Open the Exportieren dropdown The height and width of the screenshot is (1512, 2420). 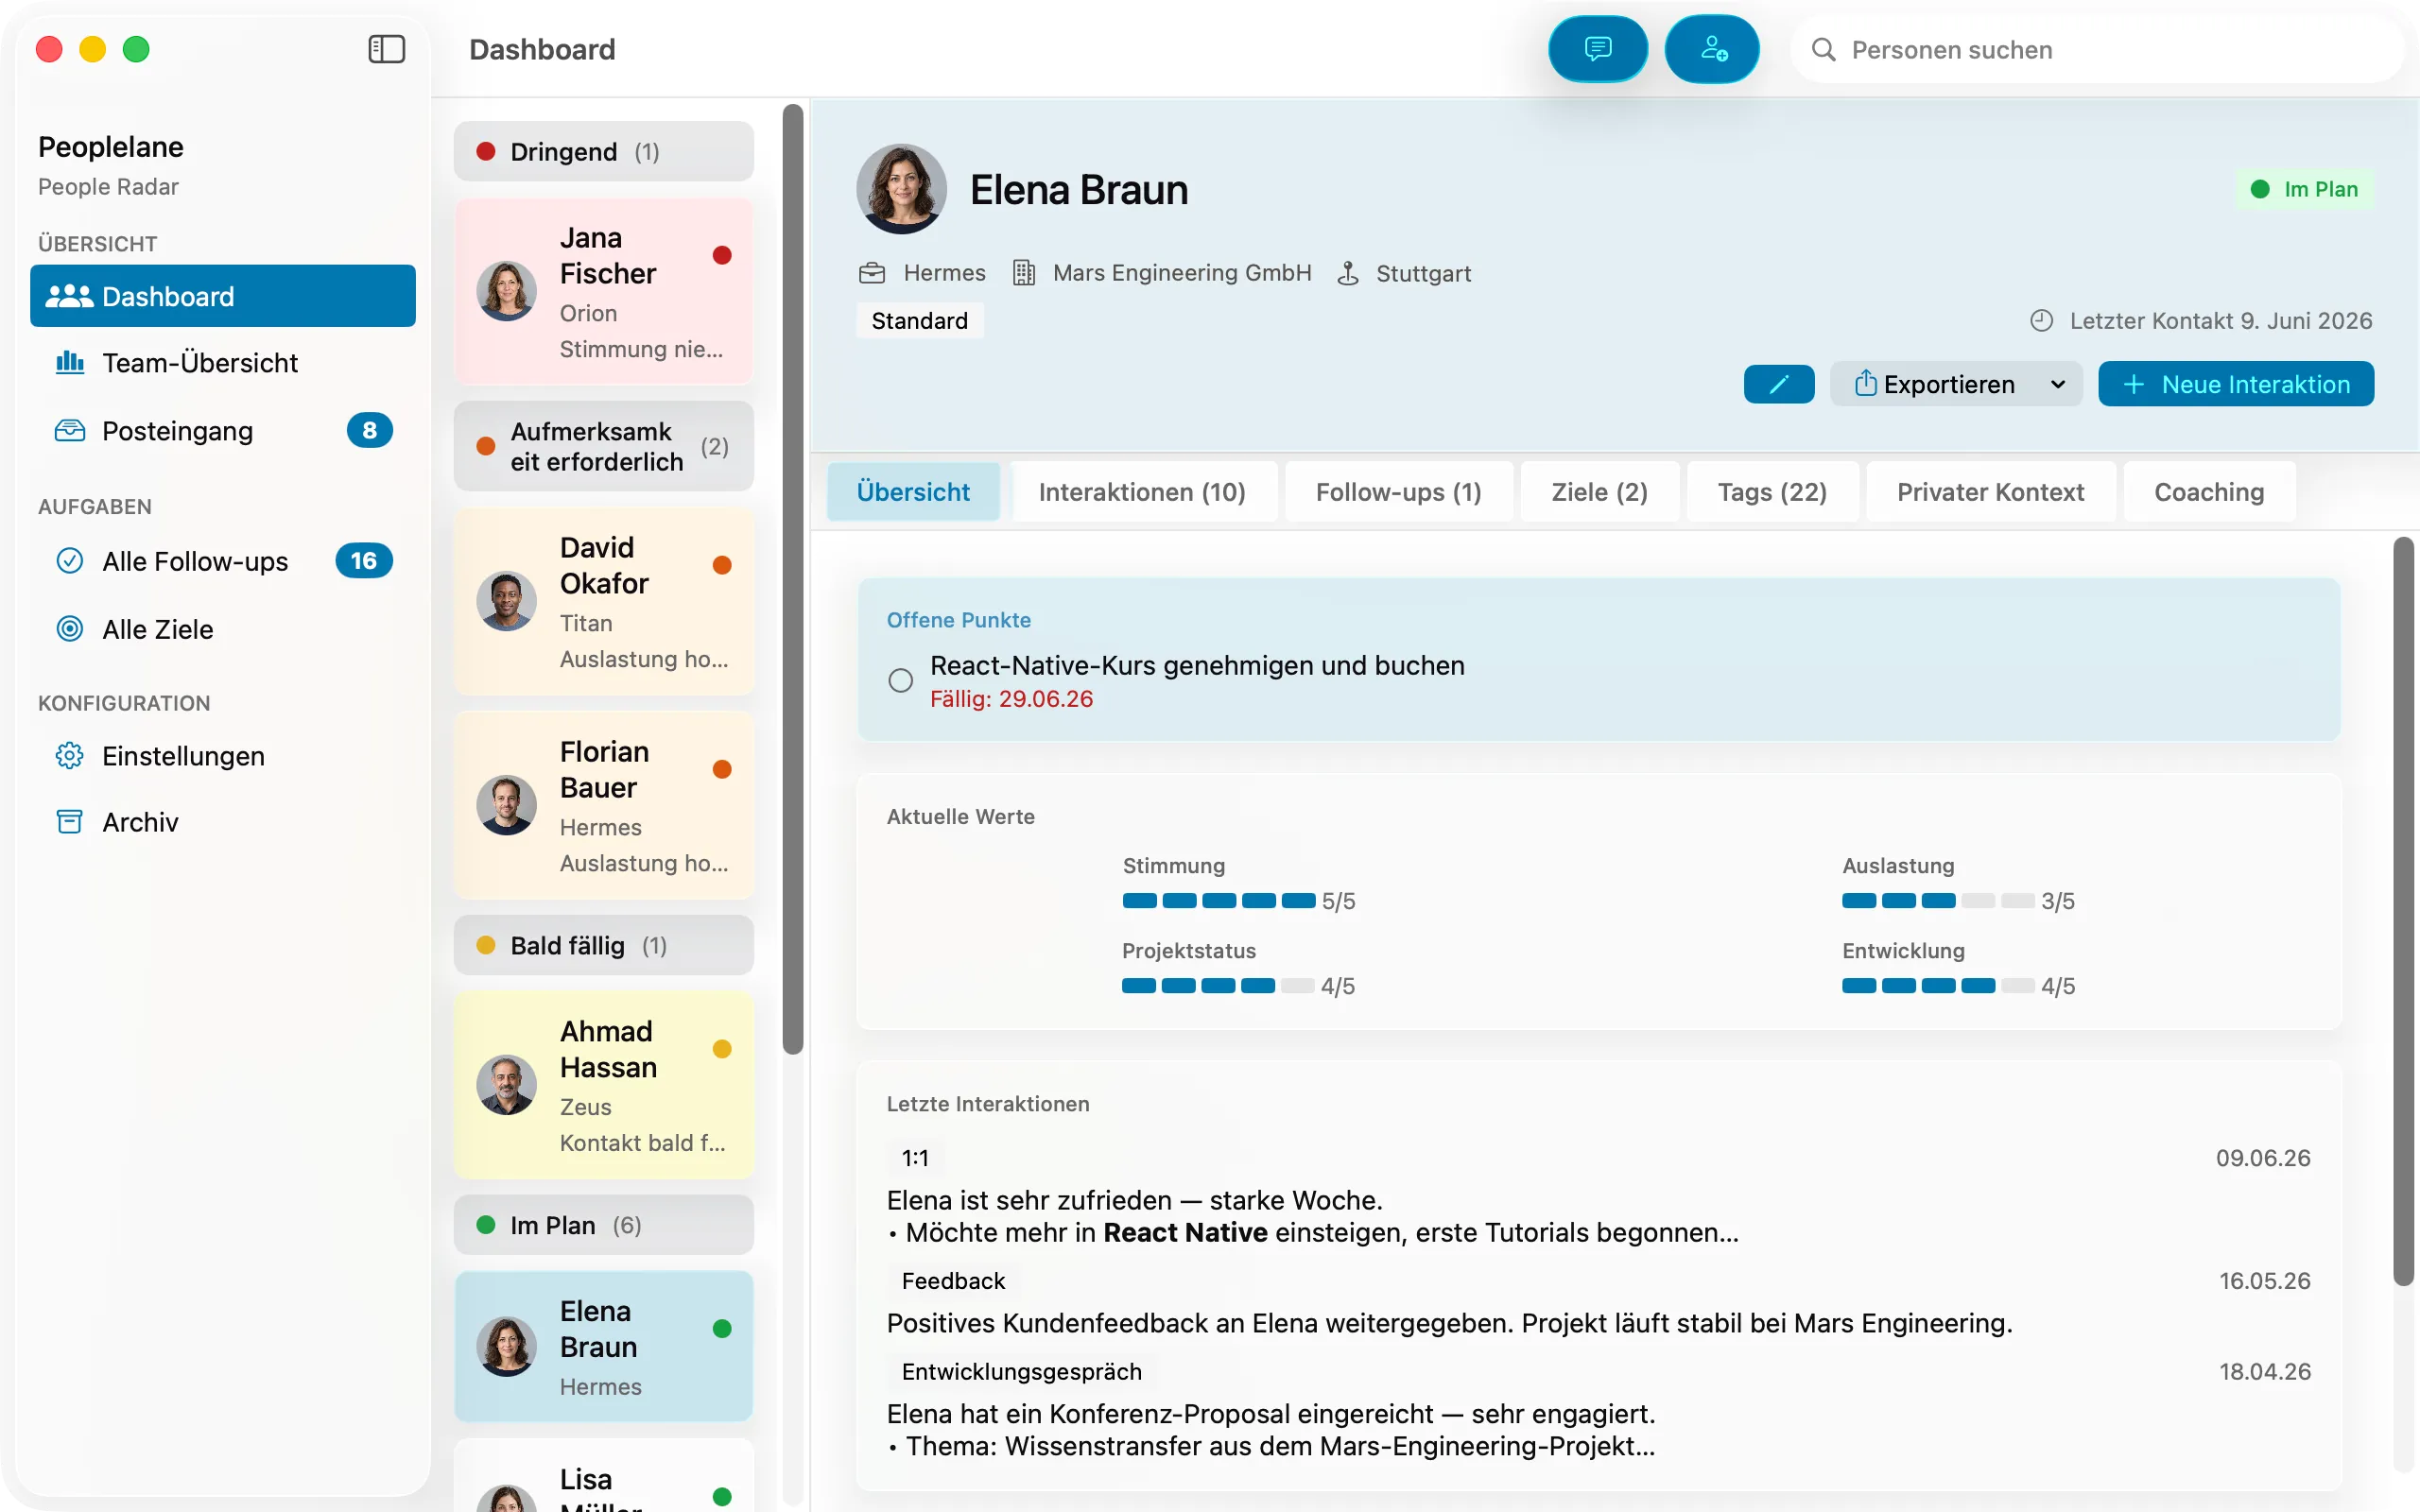coord(1955,384)
